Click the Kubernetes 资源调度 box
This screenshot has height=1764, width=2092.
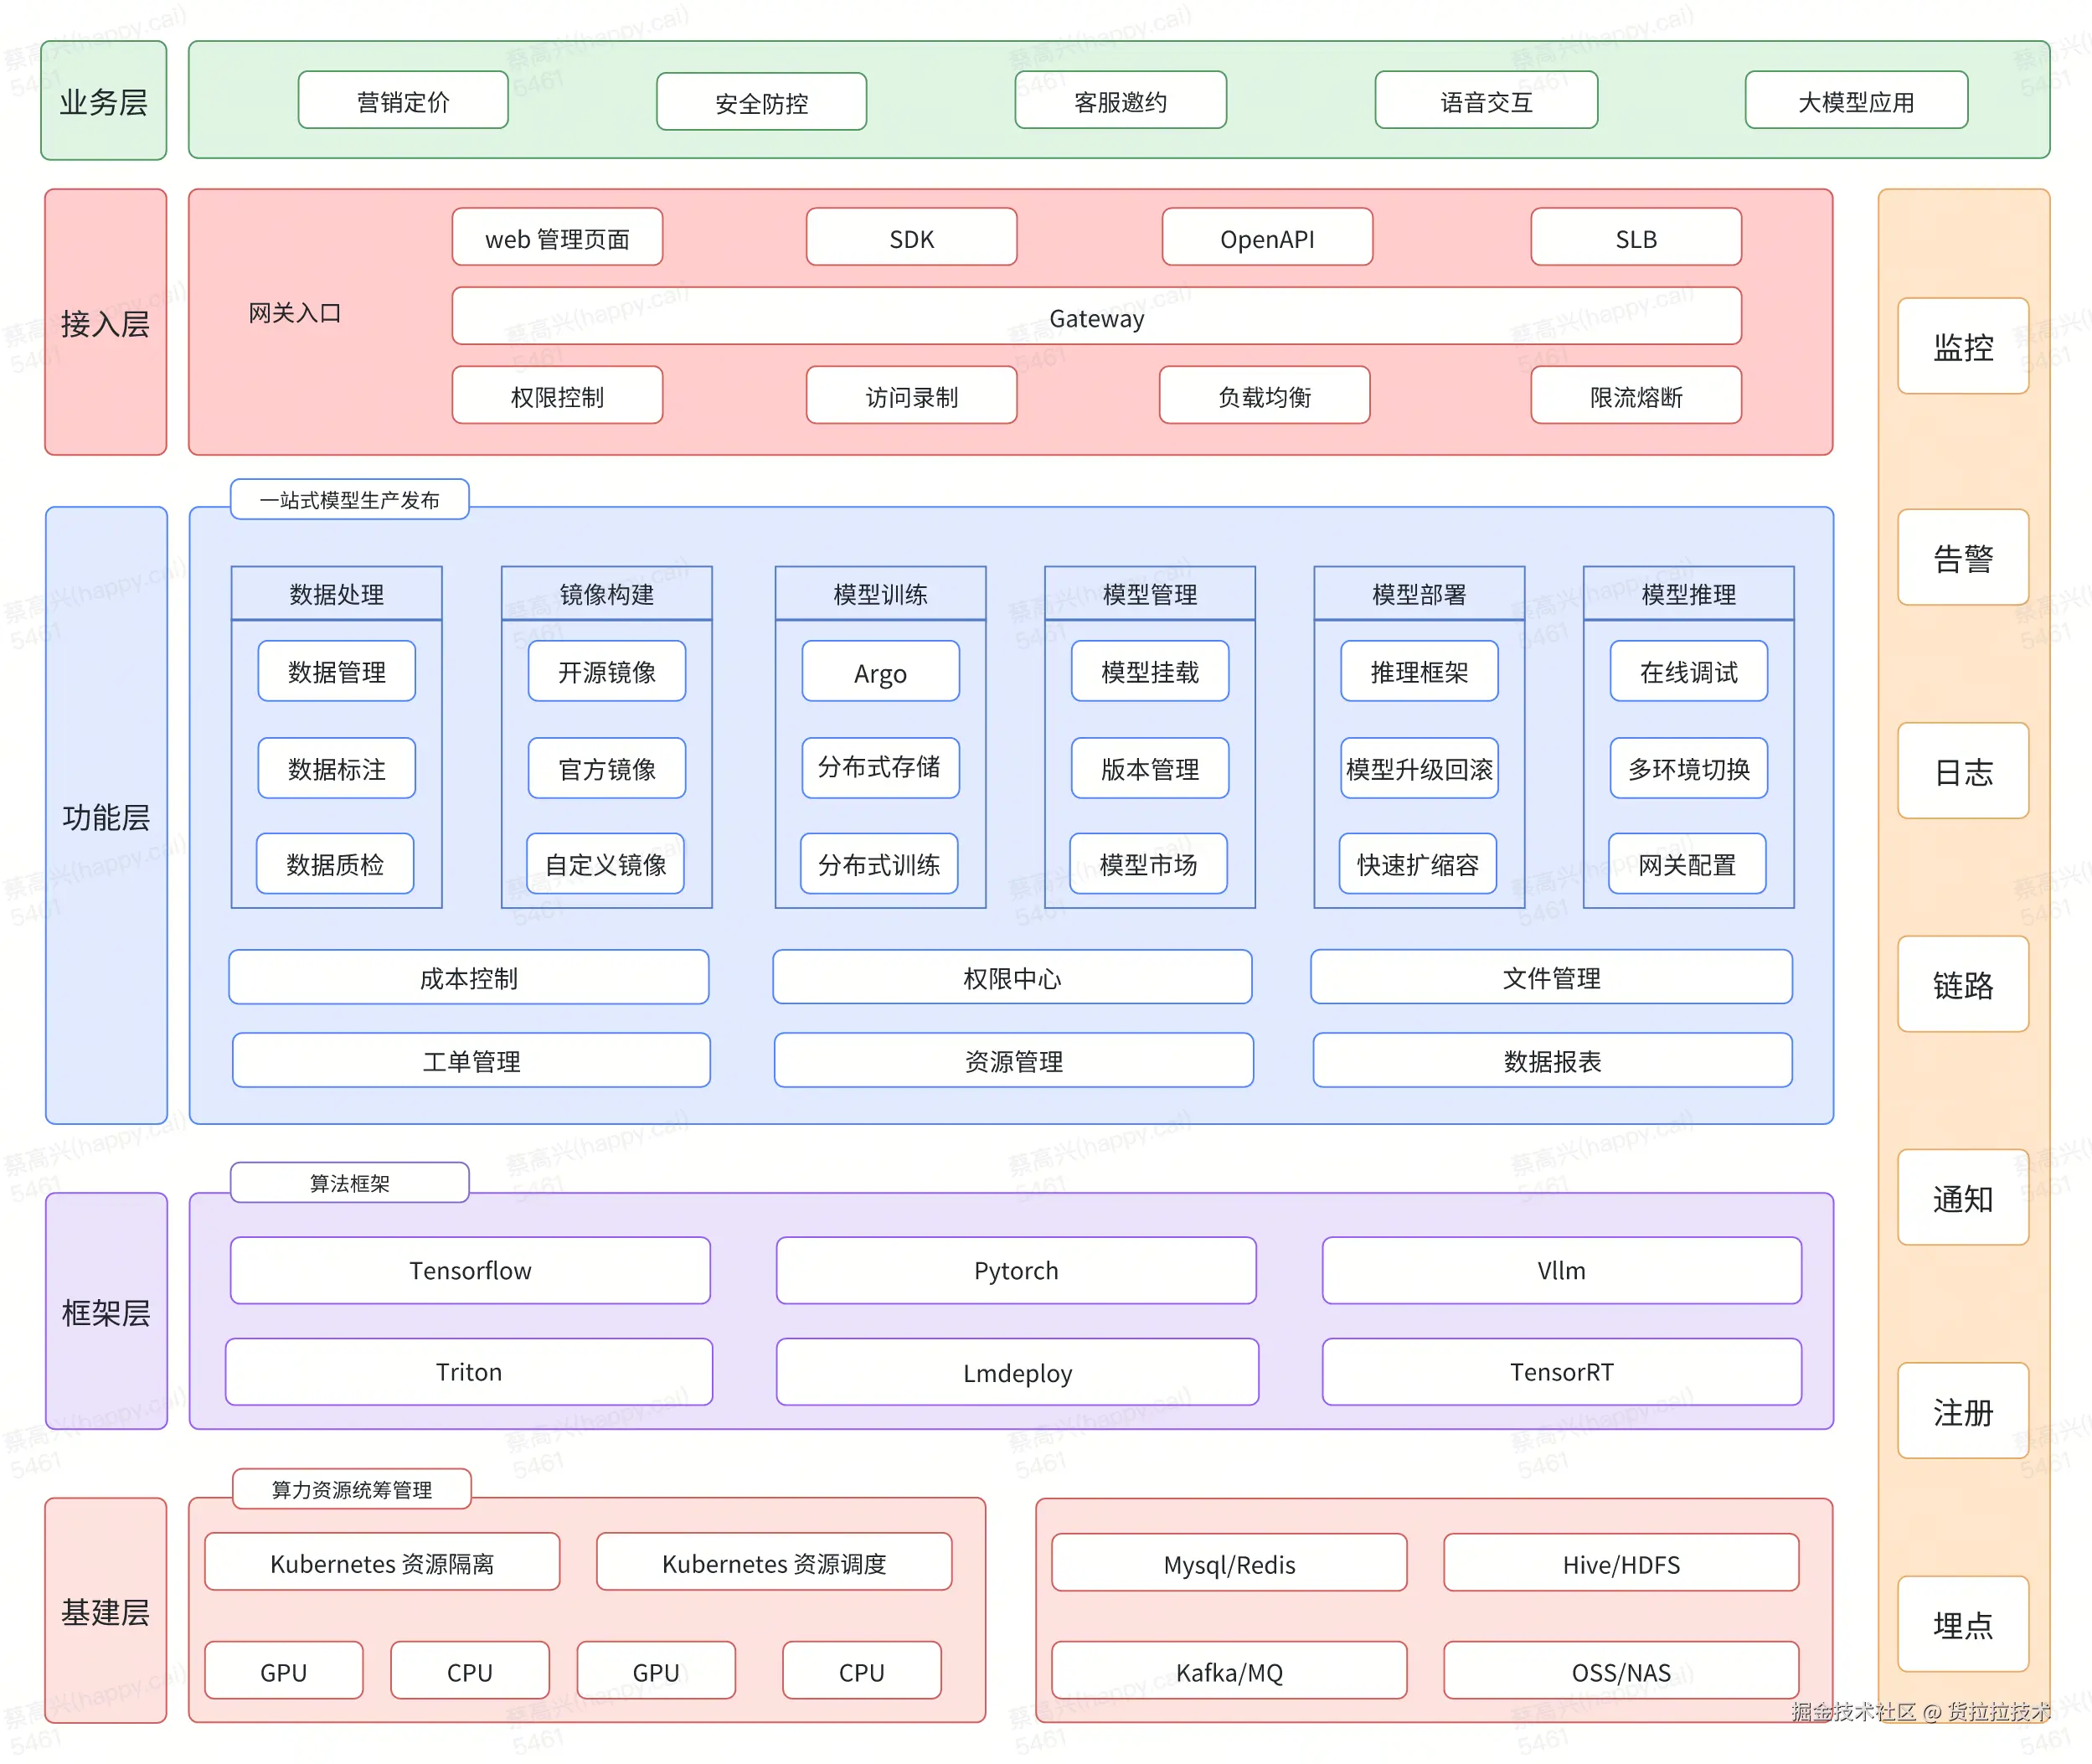coord(773,1562)
